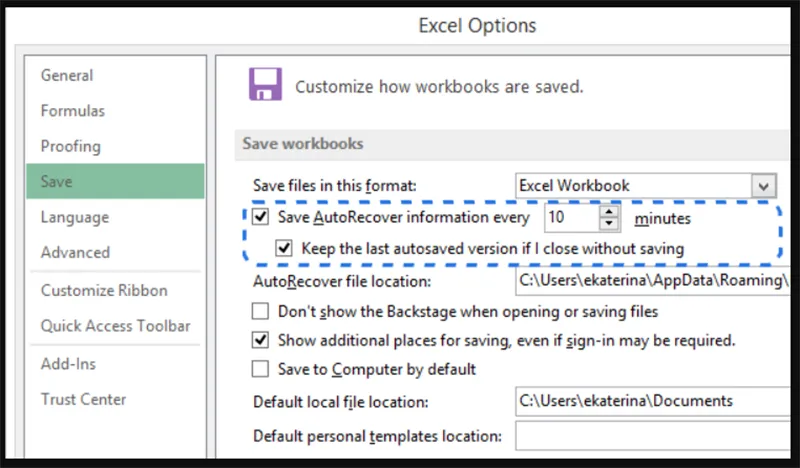
Task: Click the 'AutoRecover file location:' label
Action: [x=342, y=281]
